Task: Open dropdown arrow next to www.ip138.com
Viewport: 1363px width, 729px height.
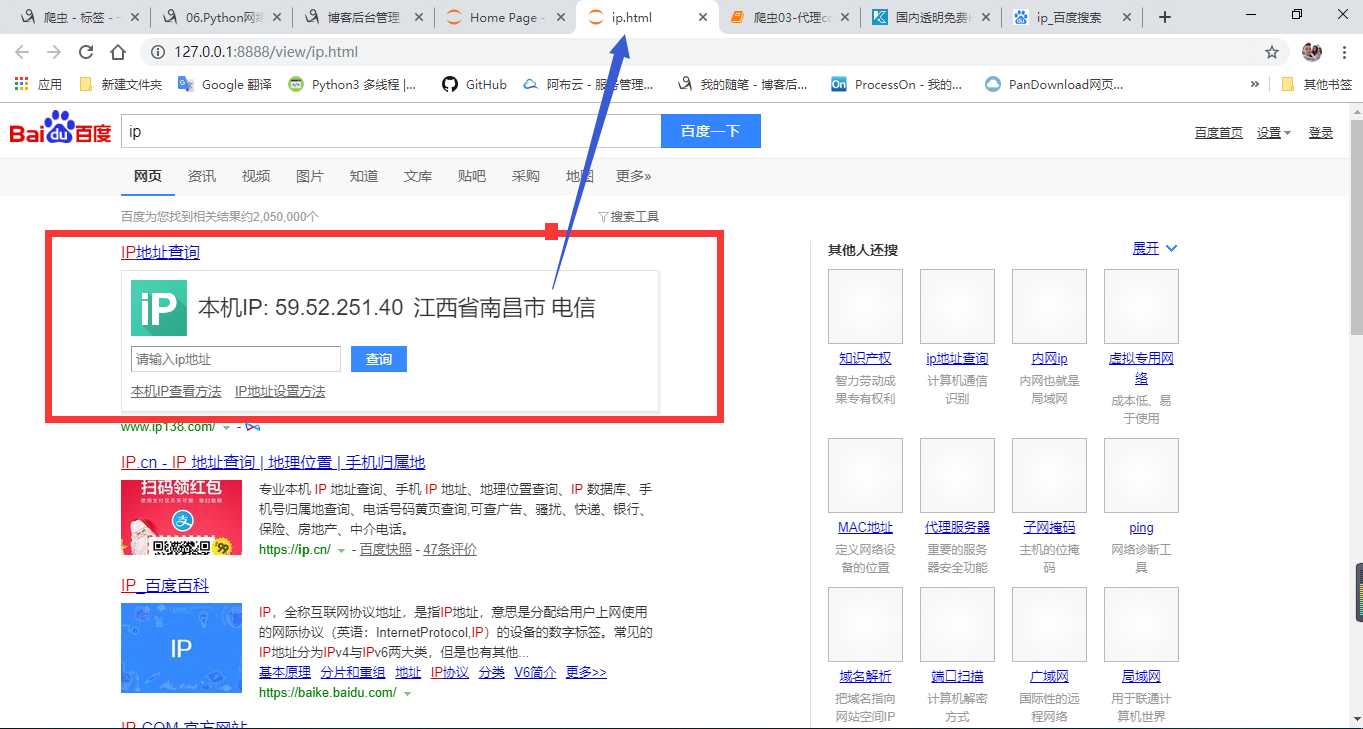Action: [x=227, y=427]
